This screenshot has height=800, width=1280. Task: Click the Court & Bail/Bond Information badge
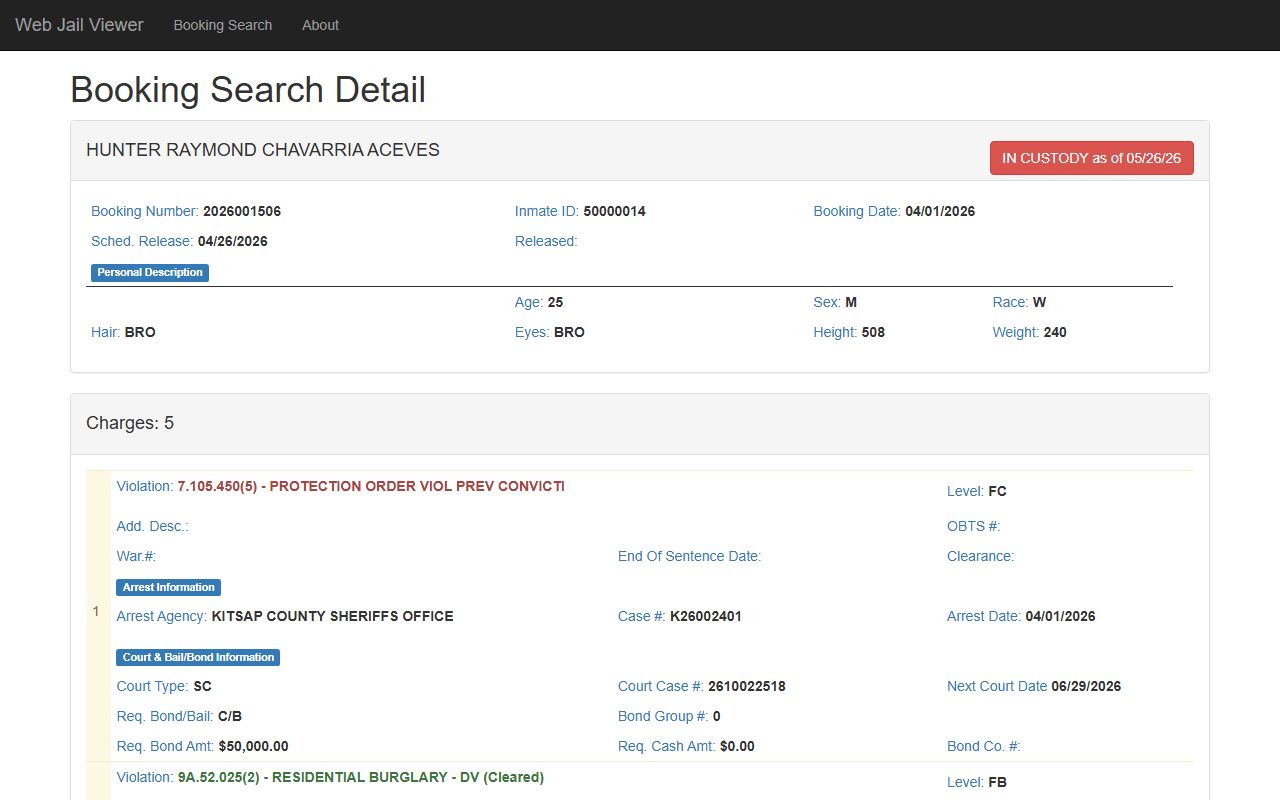198,657
